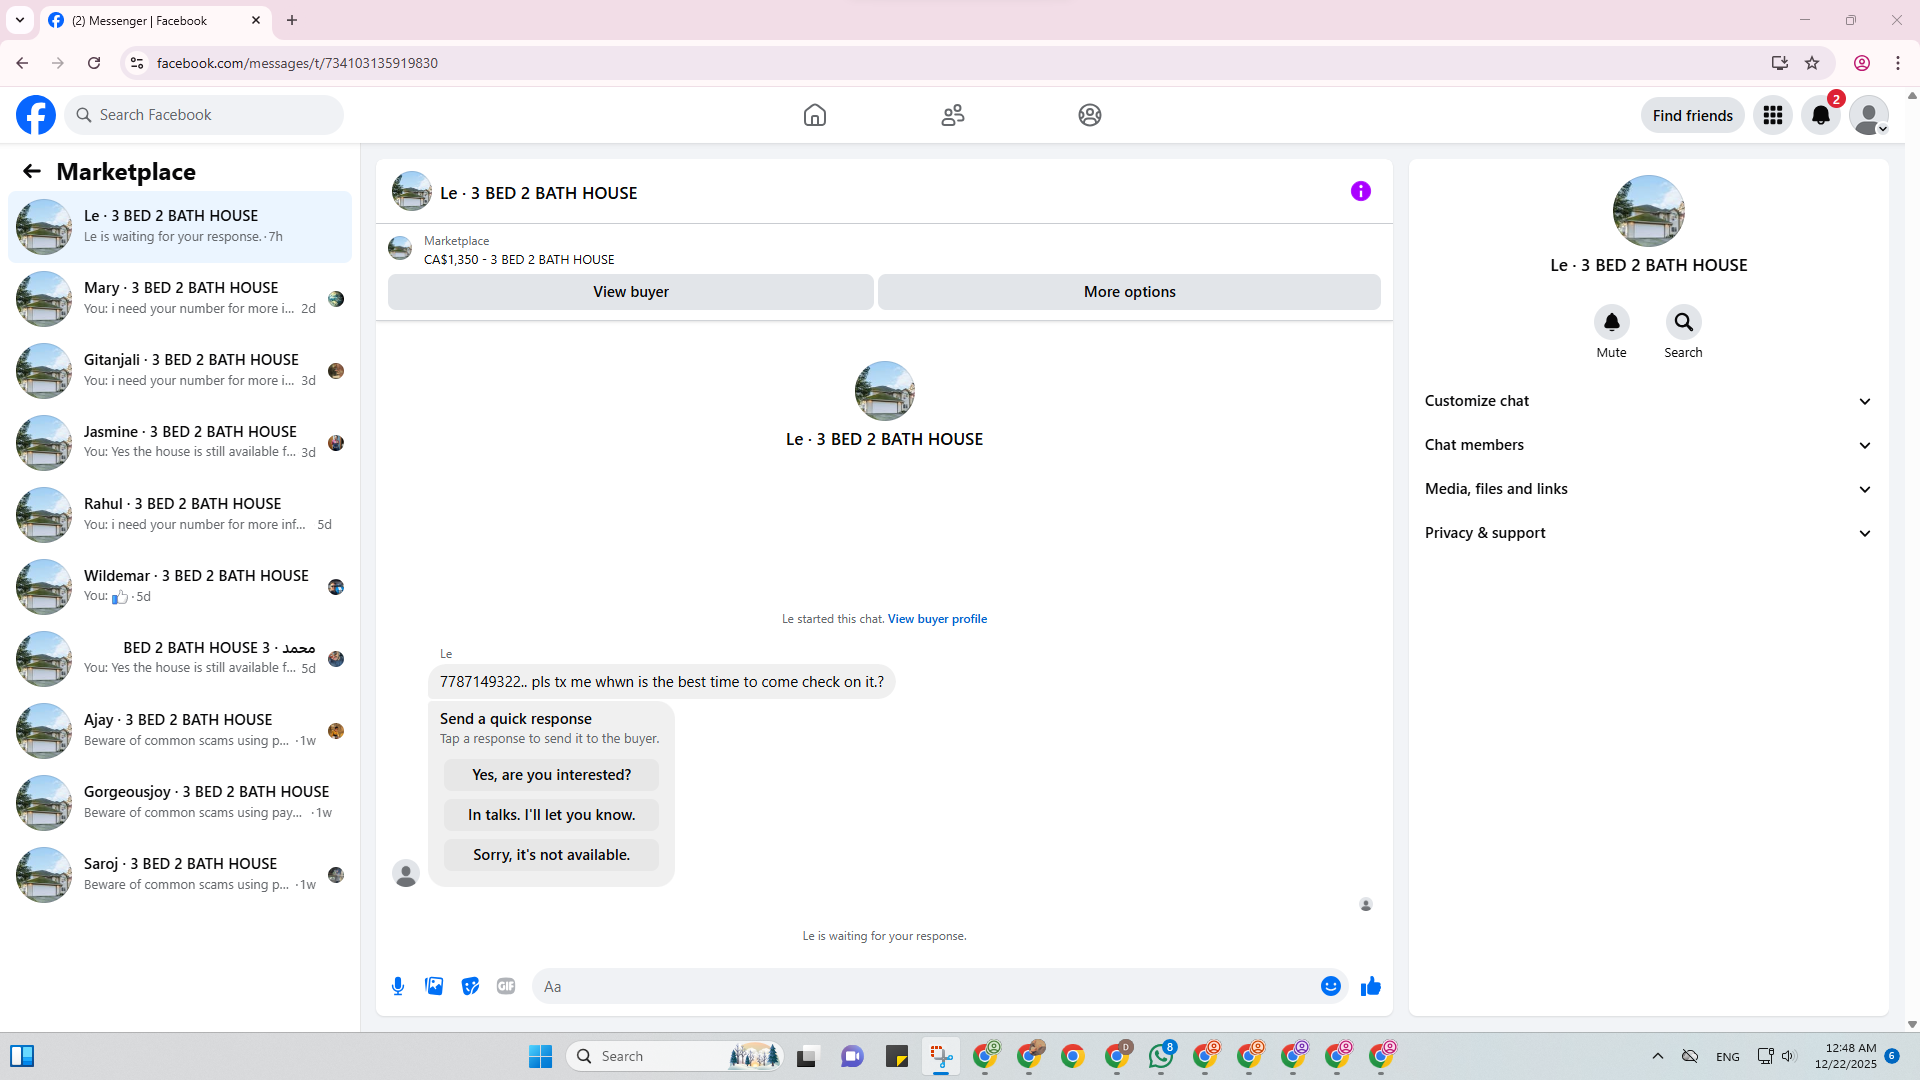
Task: Open the CA$1,350 Marketplace listing link
Action: (519, 259)
